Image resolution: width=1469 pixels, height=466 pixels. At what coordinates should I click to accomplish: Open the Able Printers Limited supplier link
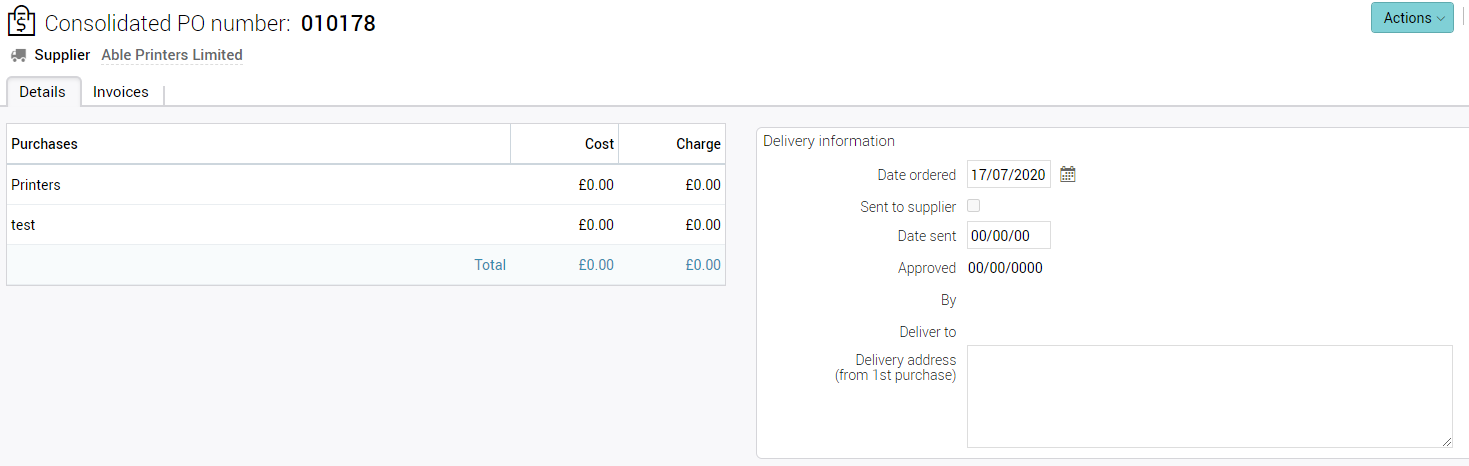(172, 55)
